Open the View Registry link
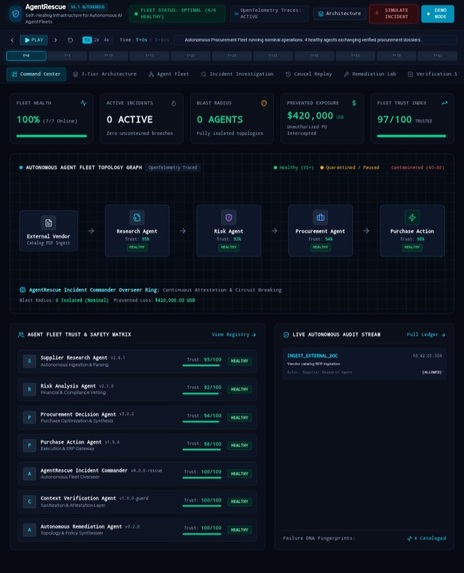 [233, 334]
